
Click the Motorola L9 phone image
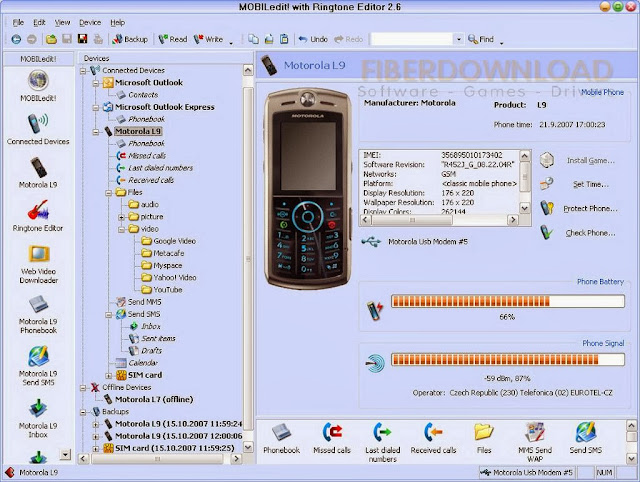309,189
